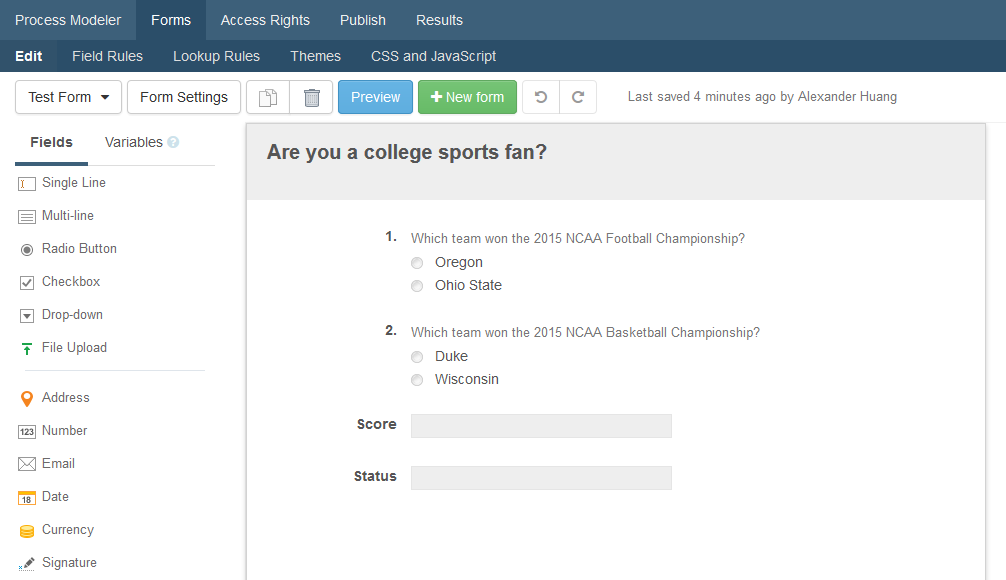This screenshot has height=580, width=1006.
Task: Choose the Ohio State radio option
Action: click(417, 286)
